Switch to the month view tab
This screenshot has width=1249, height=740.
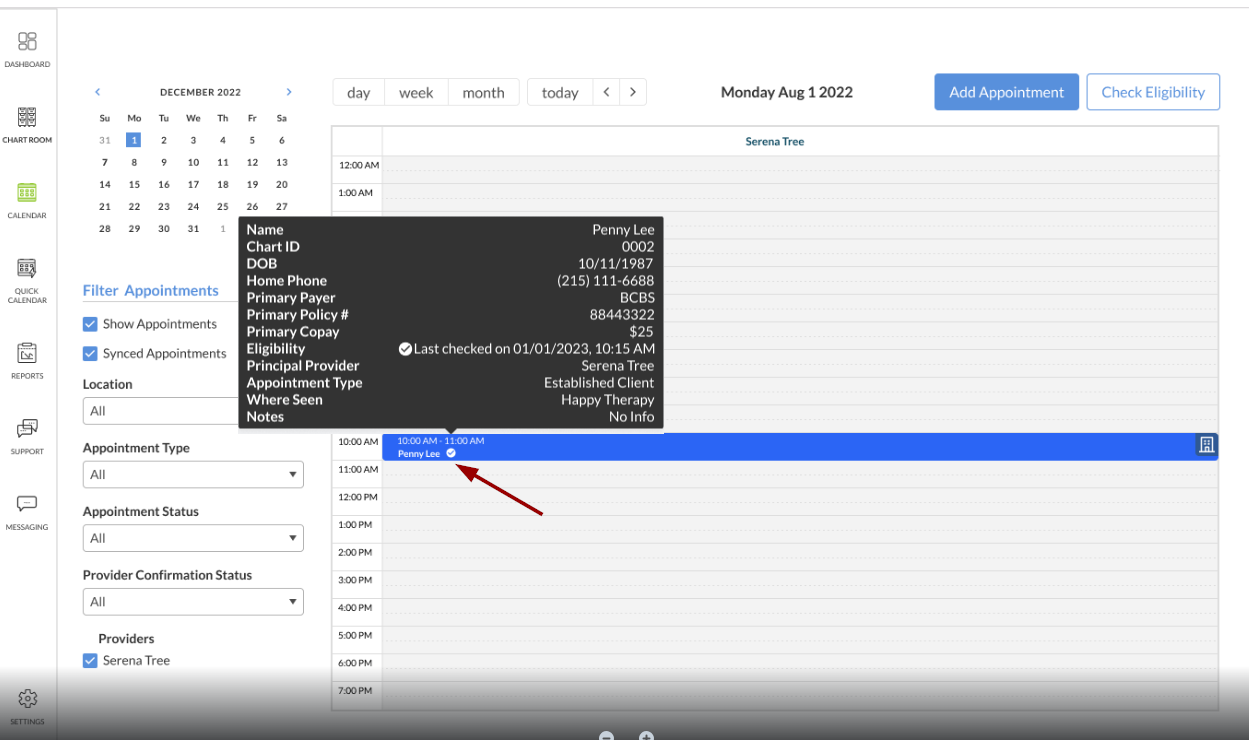click(483, 92)
